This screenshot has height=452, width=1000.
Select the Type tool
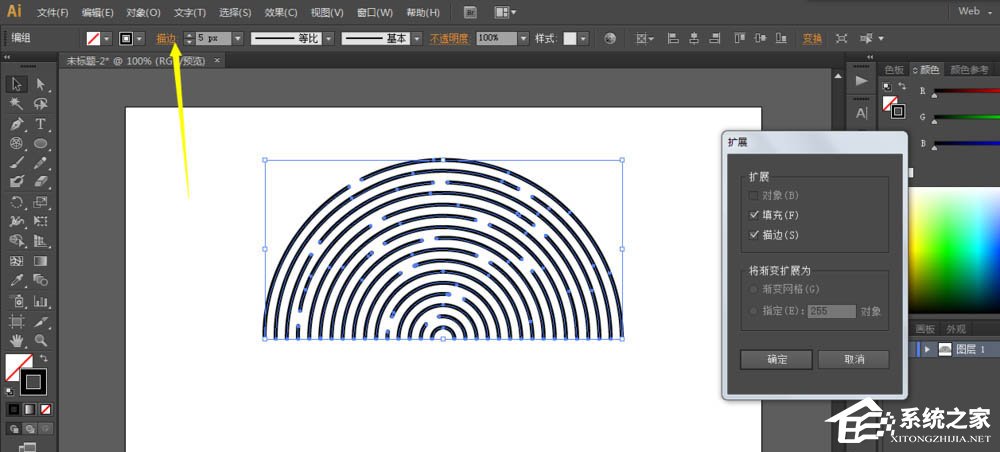pyautogui.click(x=41, y=124)
